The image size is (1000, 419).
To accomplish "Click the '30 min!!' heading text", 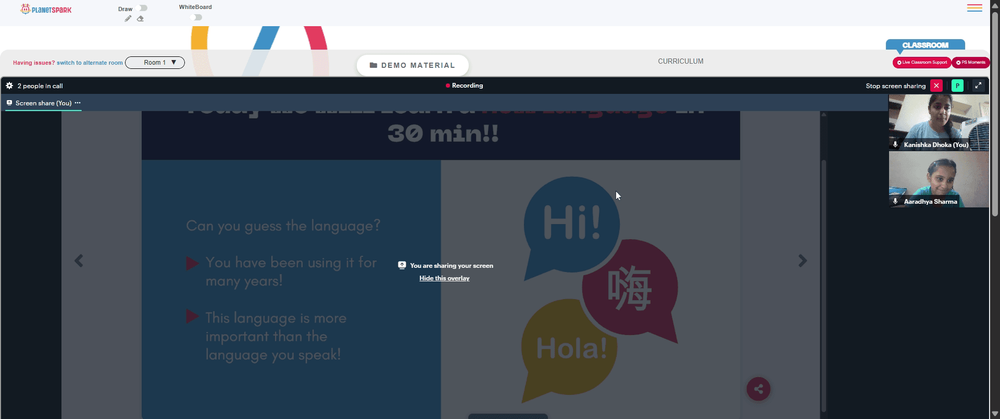I will pos(443,133).
